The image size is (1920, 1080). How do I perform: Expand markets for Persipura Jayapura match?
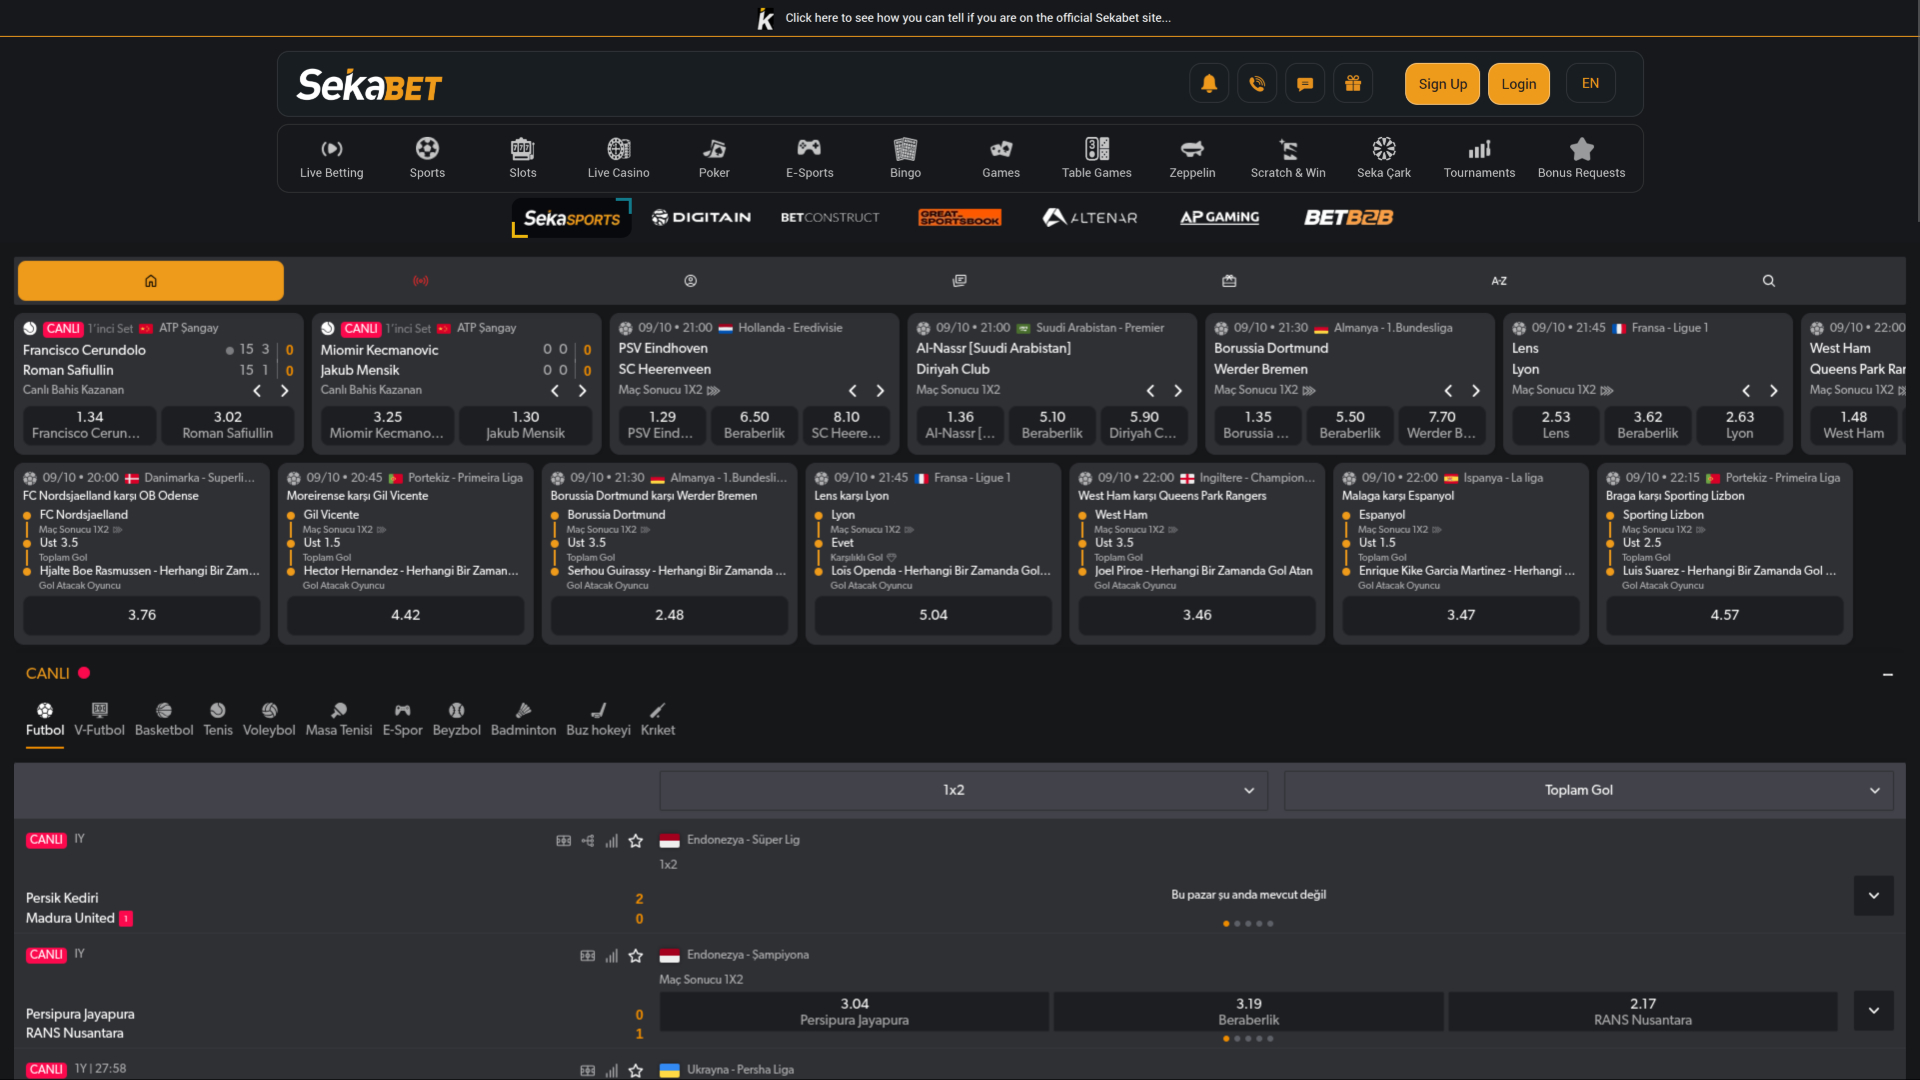[x=1874, y=1011]
